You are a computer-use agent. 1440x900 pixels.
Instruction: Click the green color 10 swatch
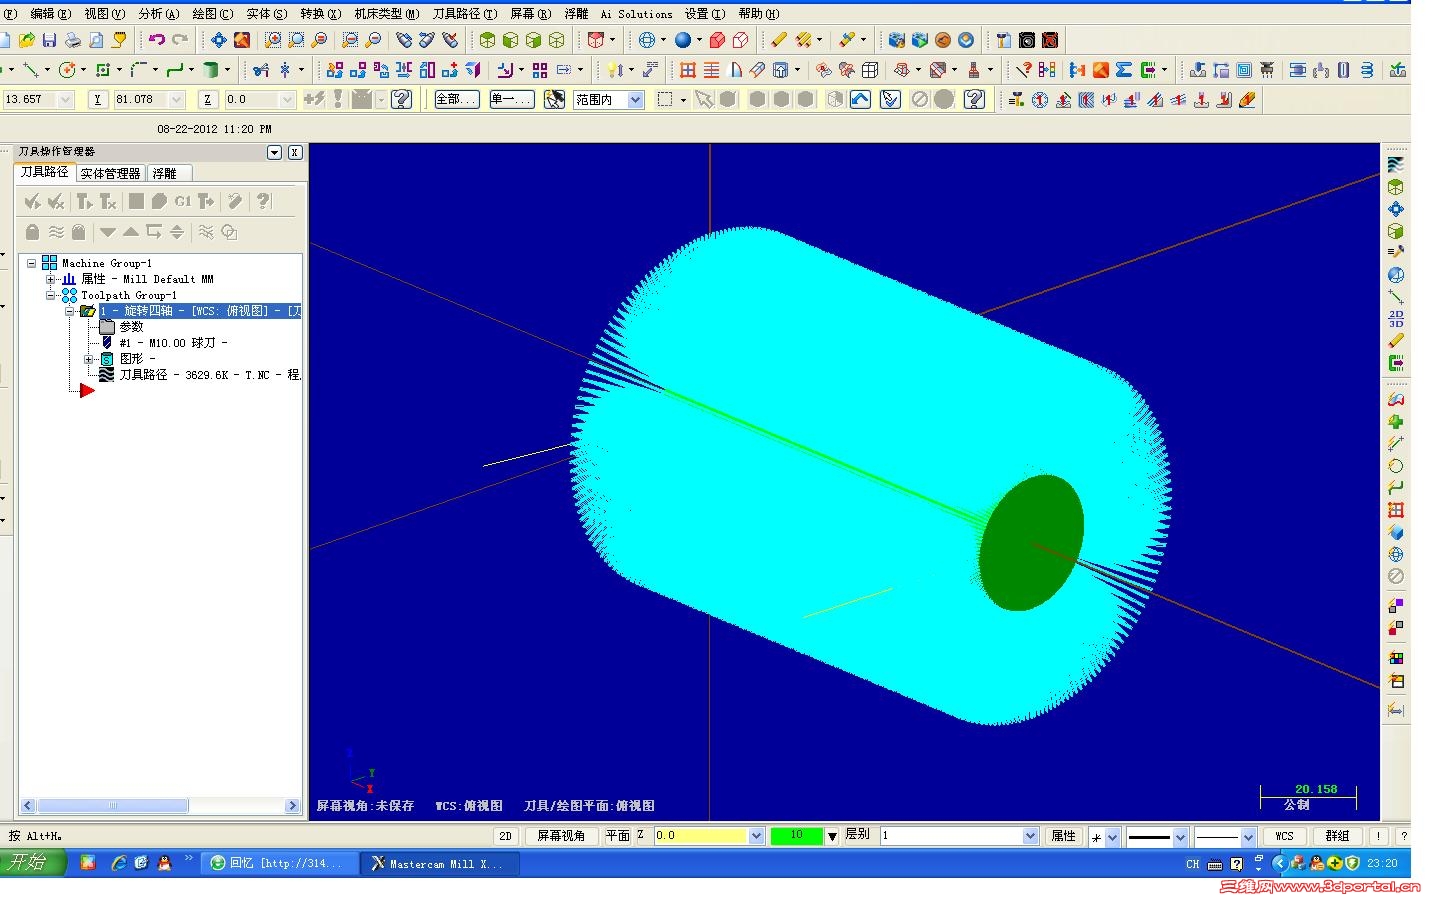[797, 836]
